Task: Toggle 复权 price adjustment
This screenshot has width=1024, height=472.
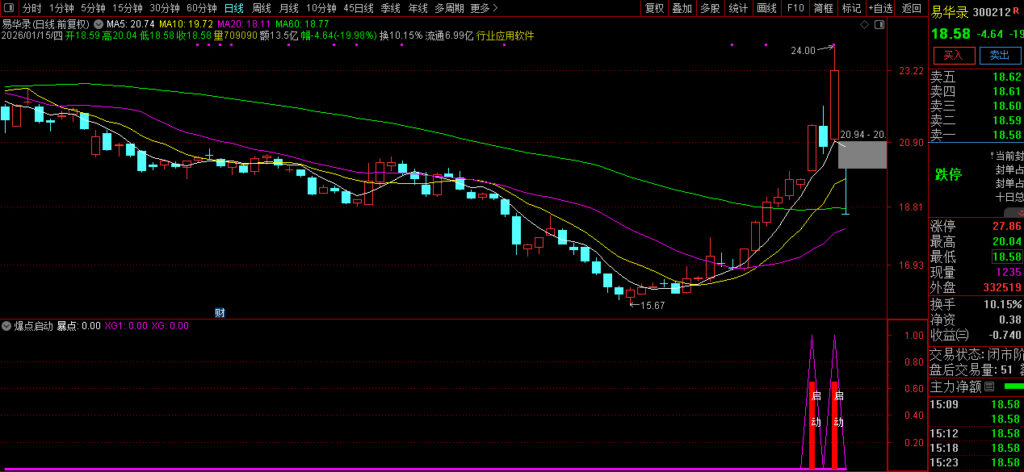Action: [x=654, y=8]
